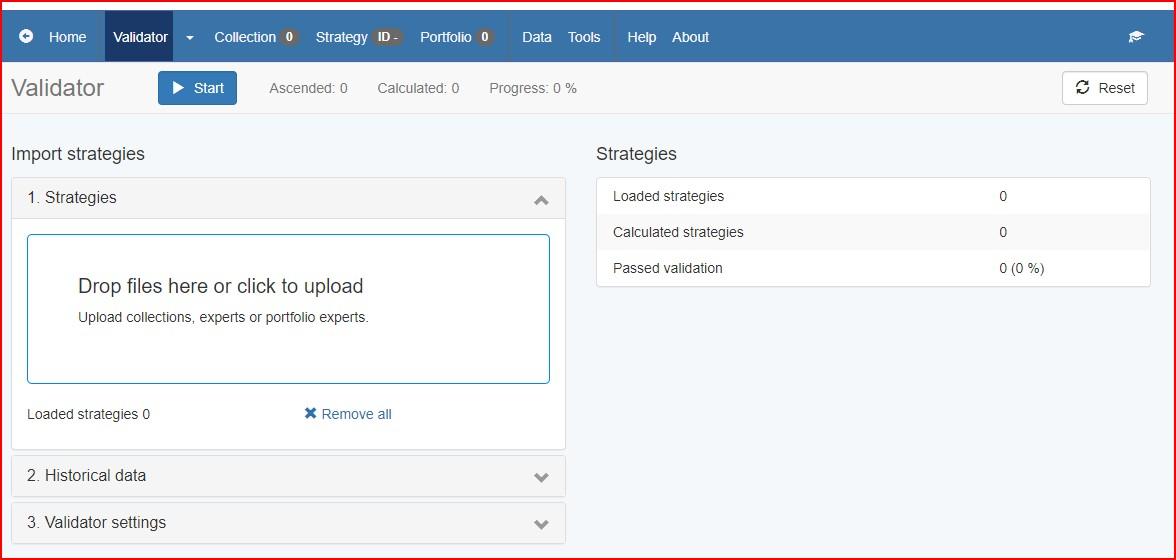Click the Loaded strategies 0 label below upload
The height and width of the screenshot is (560, 1176).
tap(88, 414)
